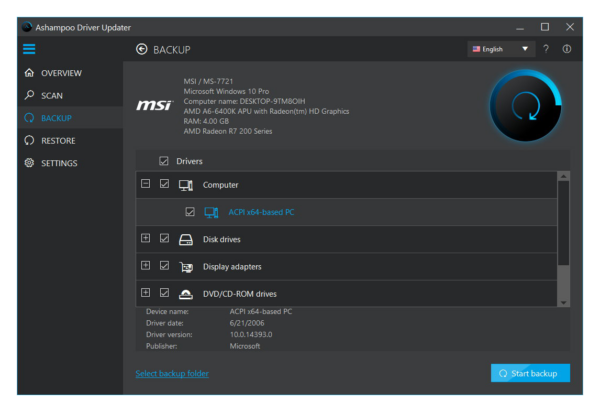
Task: Uncheck the Disk drives checkbox
Action: (x=165, y=238)
